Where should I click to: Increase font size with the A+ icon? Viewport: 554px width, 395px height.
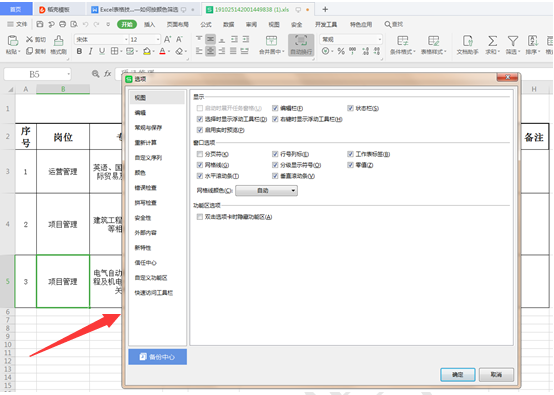pyautogui.click(x=167, y=39)
